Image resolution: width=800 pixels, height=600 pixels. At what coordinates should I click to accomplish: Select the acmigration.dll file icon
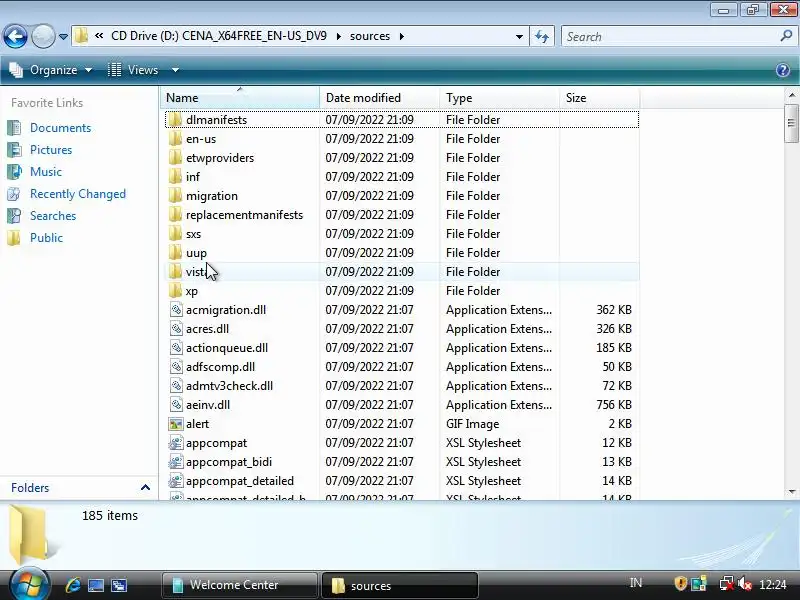coord(176,310)
